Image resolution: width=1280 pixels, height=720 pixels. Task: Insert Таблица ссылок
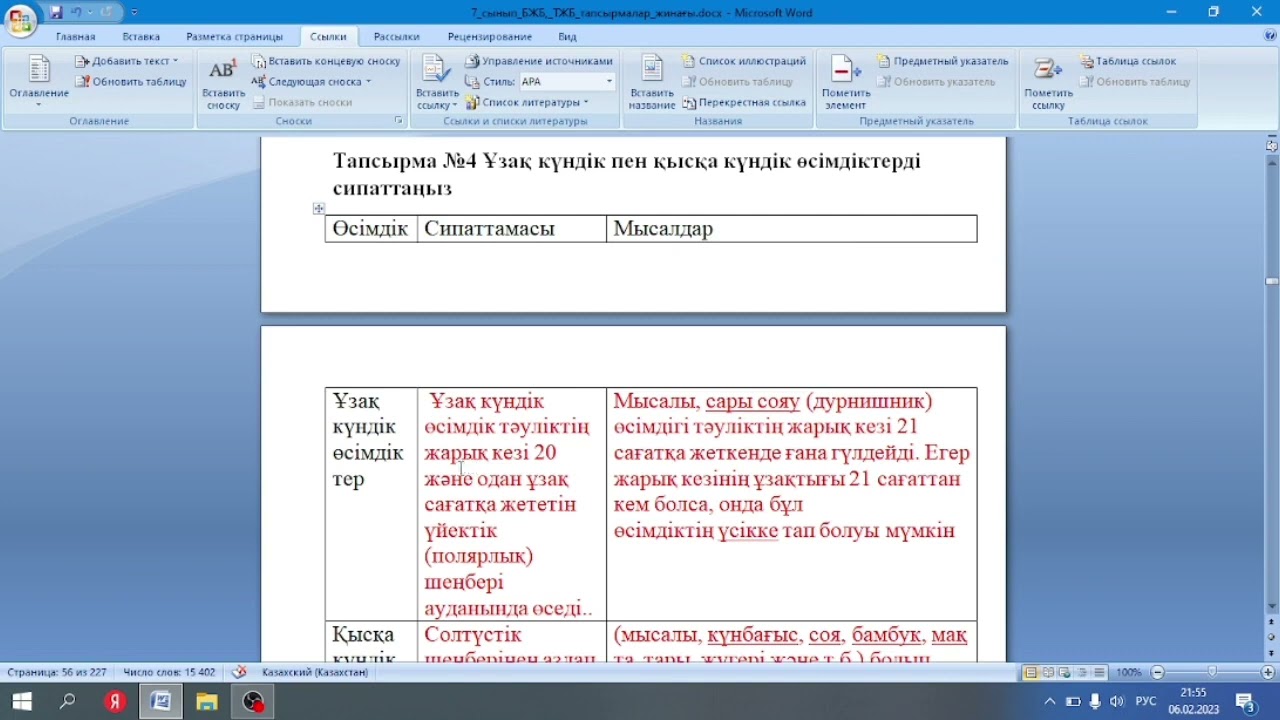1128,61
